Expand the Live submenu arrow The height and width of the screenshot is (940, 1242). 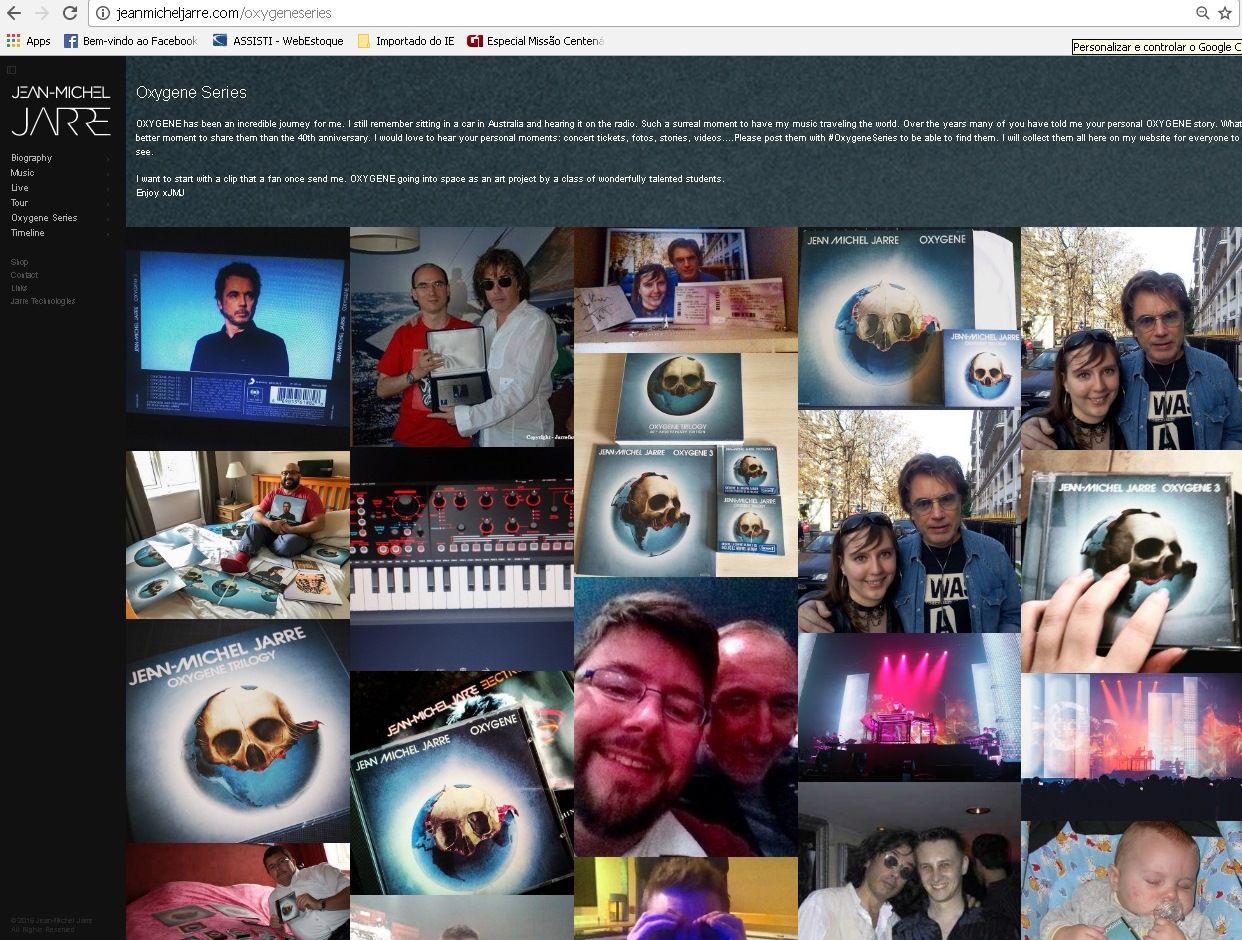(x=108, y=188)
